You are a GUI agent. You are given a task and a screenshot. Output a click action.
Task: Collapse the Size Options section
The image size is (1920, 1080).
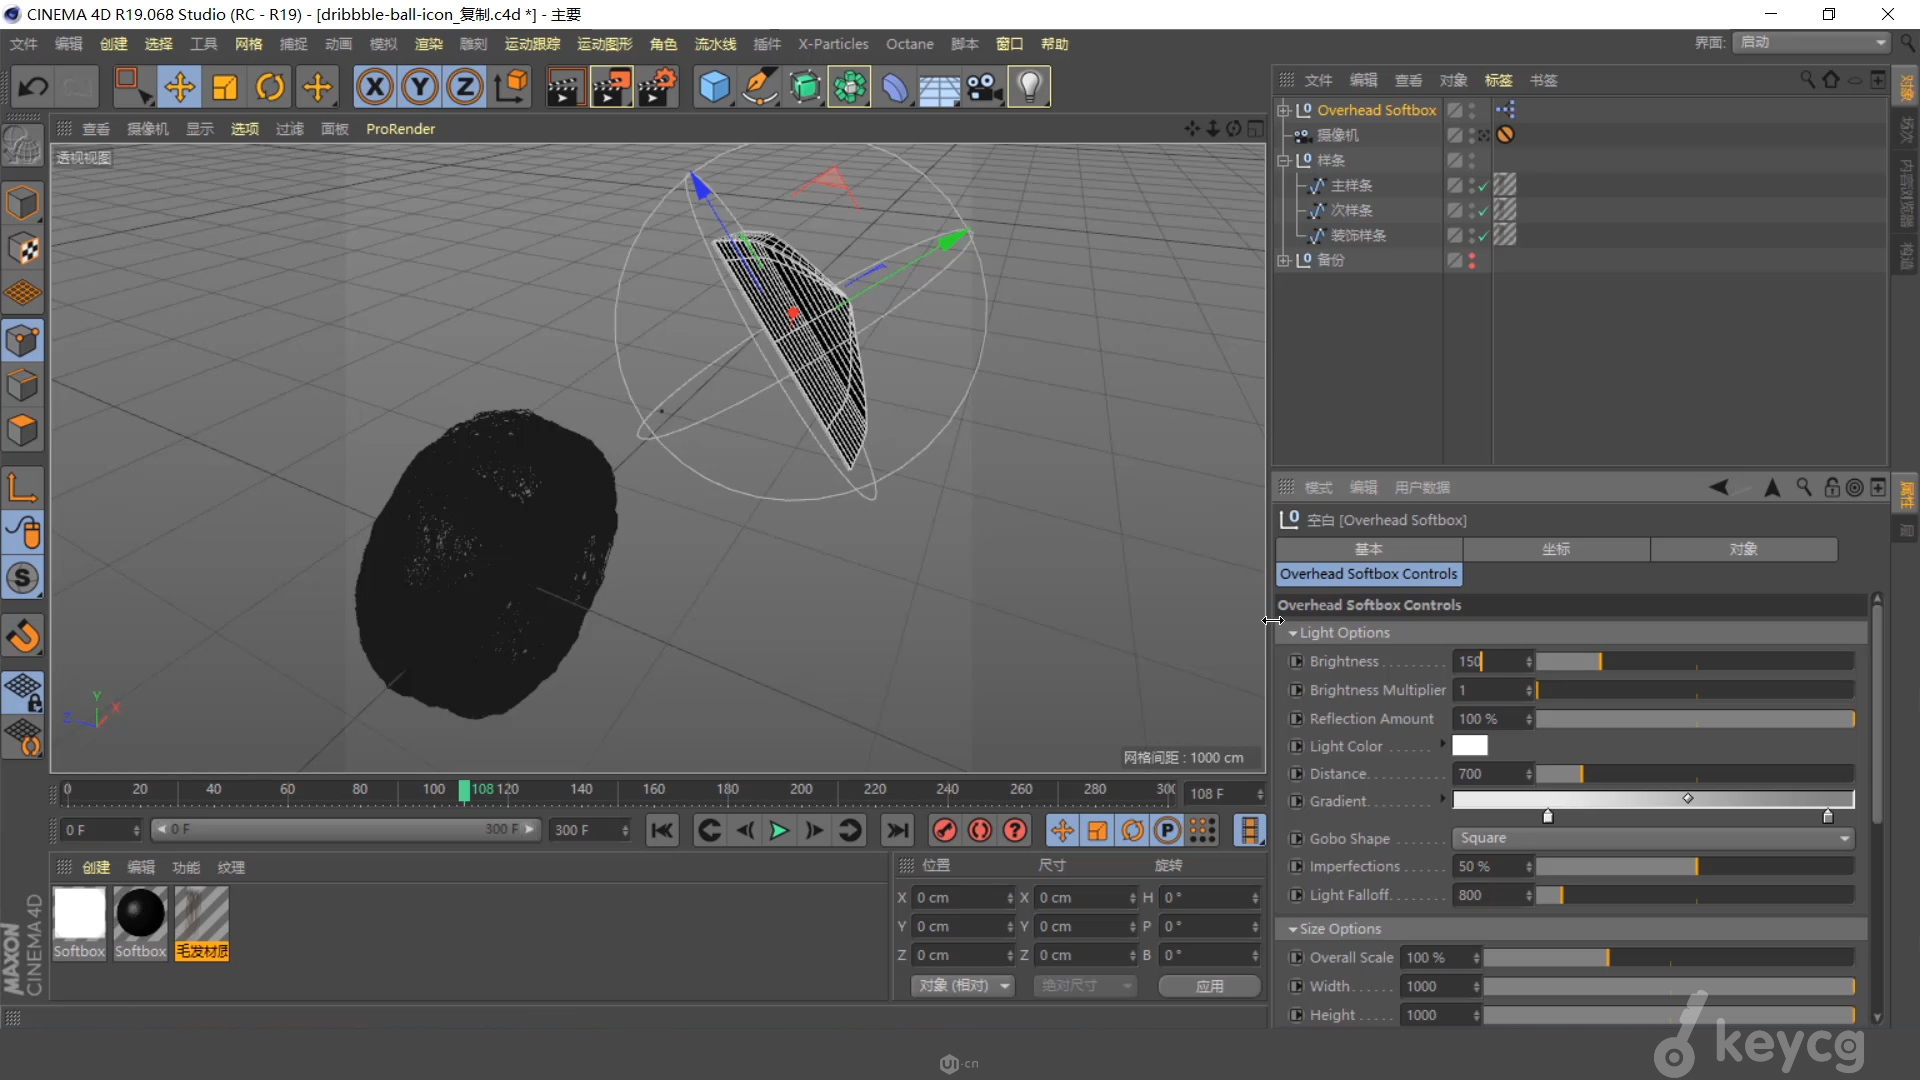[1293, 929]
